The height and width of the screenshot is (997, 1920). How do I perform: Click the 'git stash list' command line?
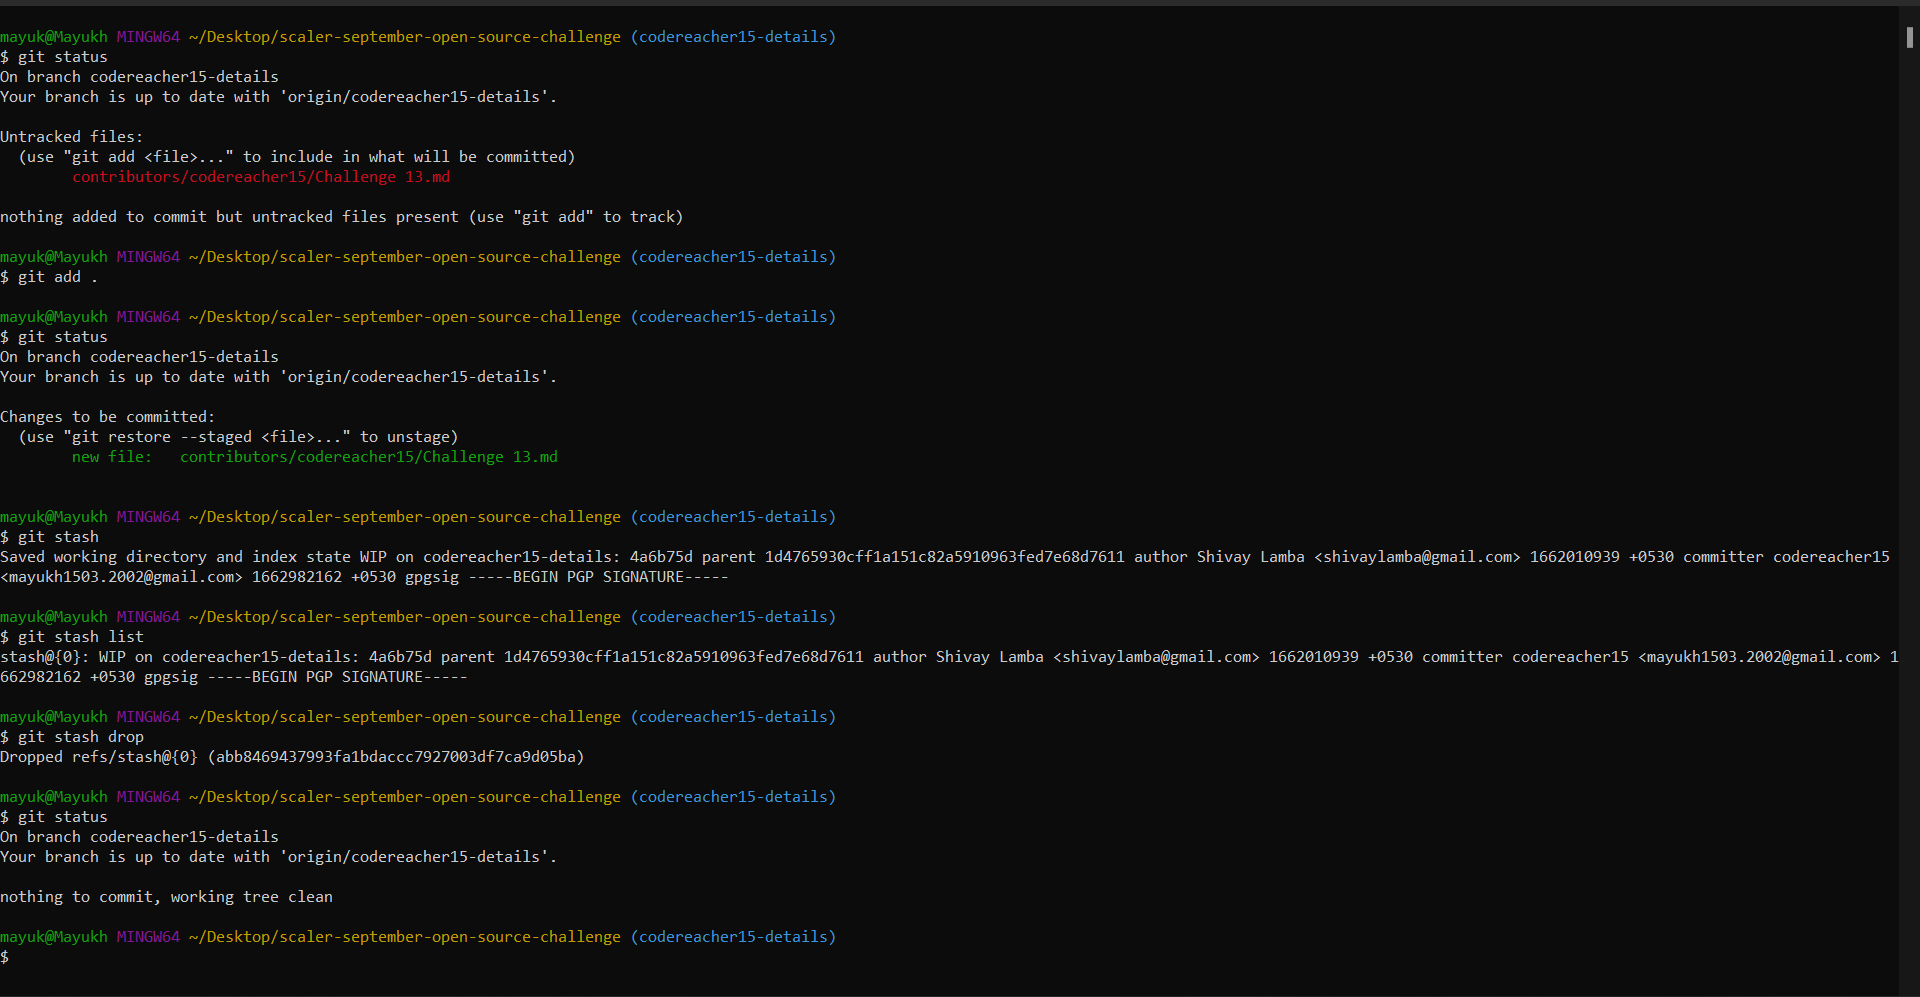tap(72, 637)
